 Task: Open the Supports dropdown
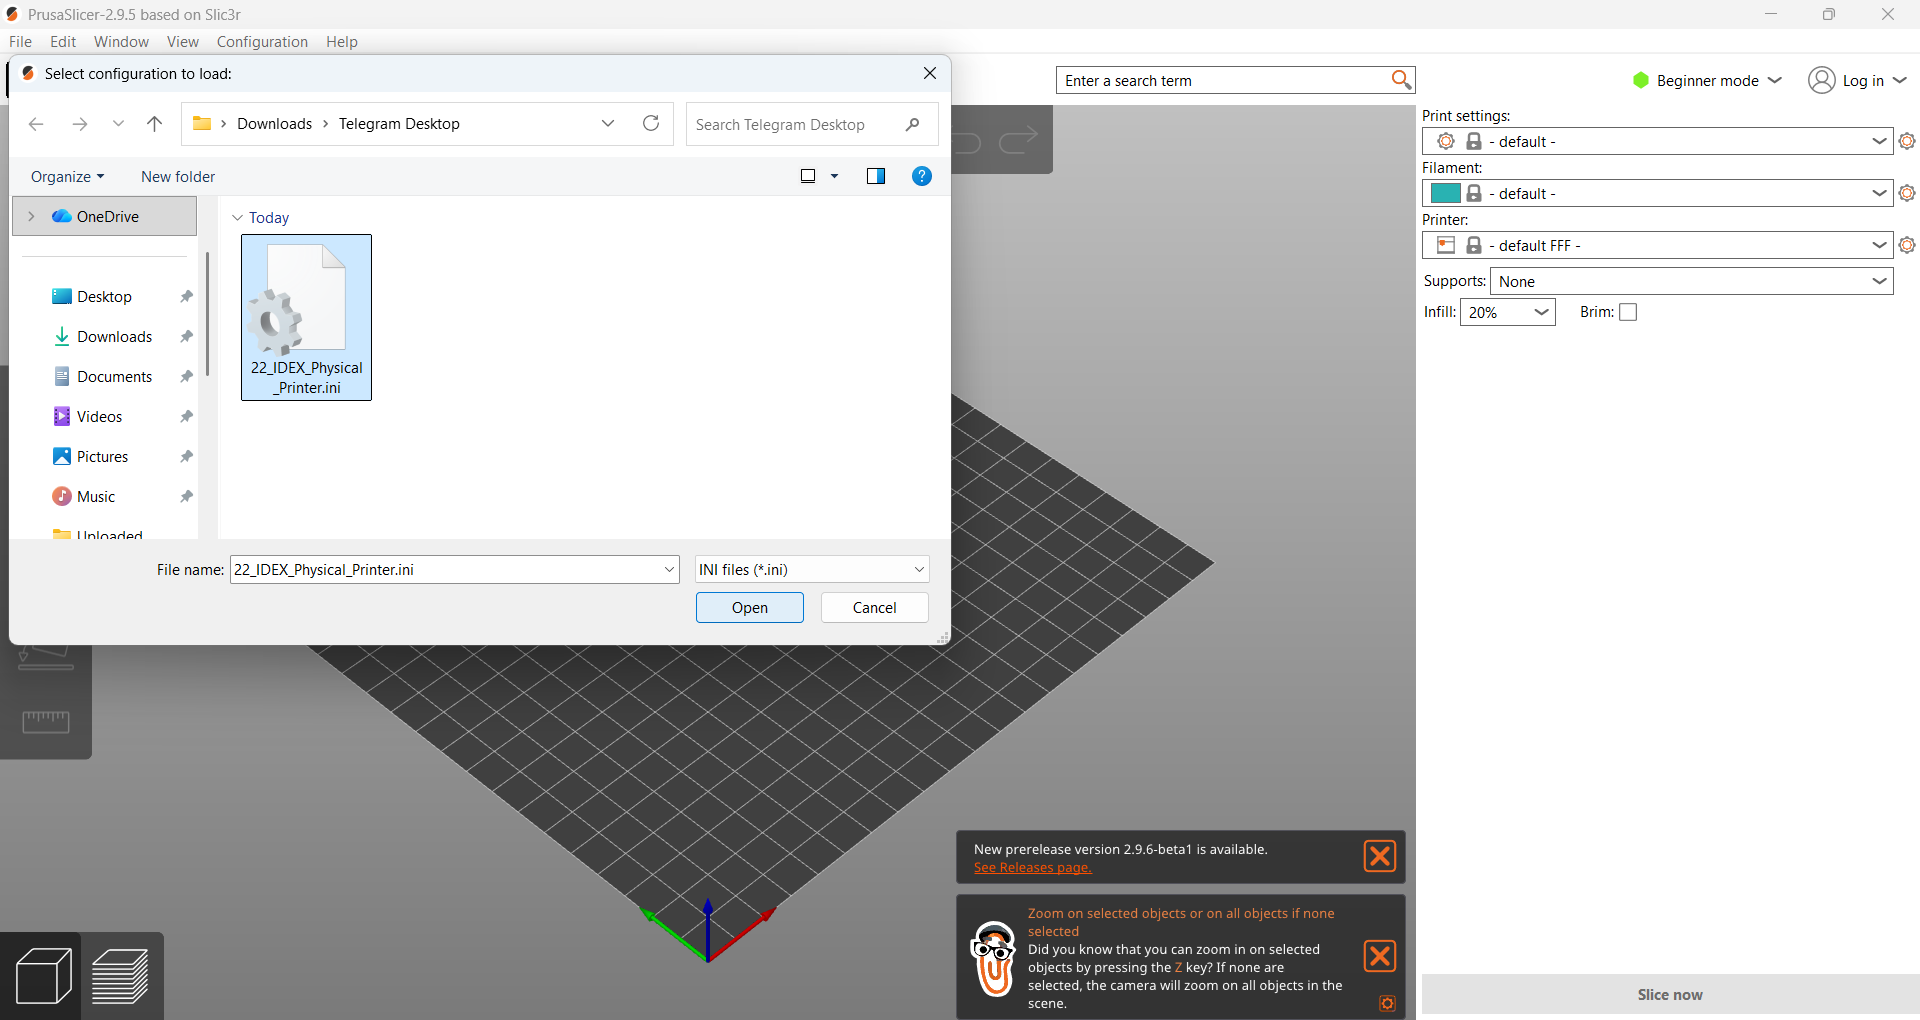pos(1692,281)
